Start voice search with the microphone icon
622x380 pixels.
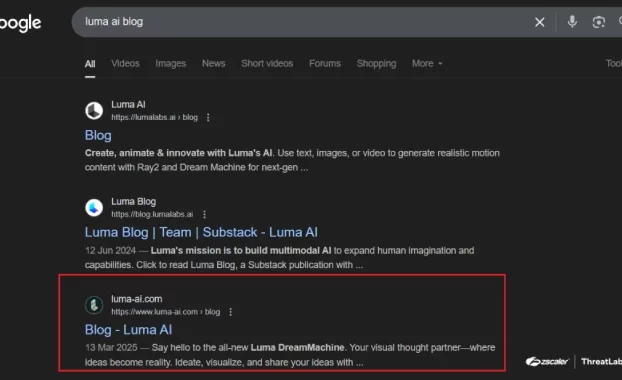(572, 22)
